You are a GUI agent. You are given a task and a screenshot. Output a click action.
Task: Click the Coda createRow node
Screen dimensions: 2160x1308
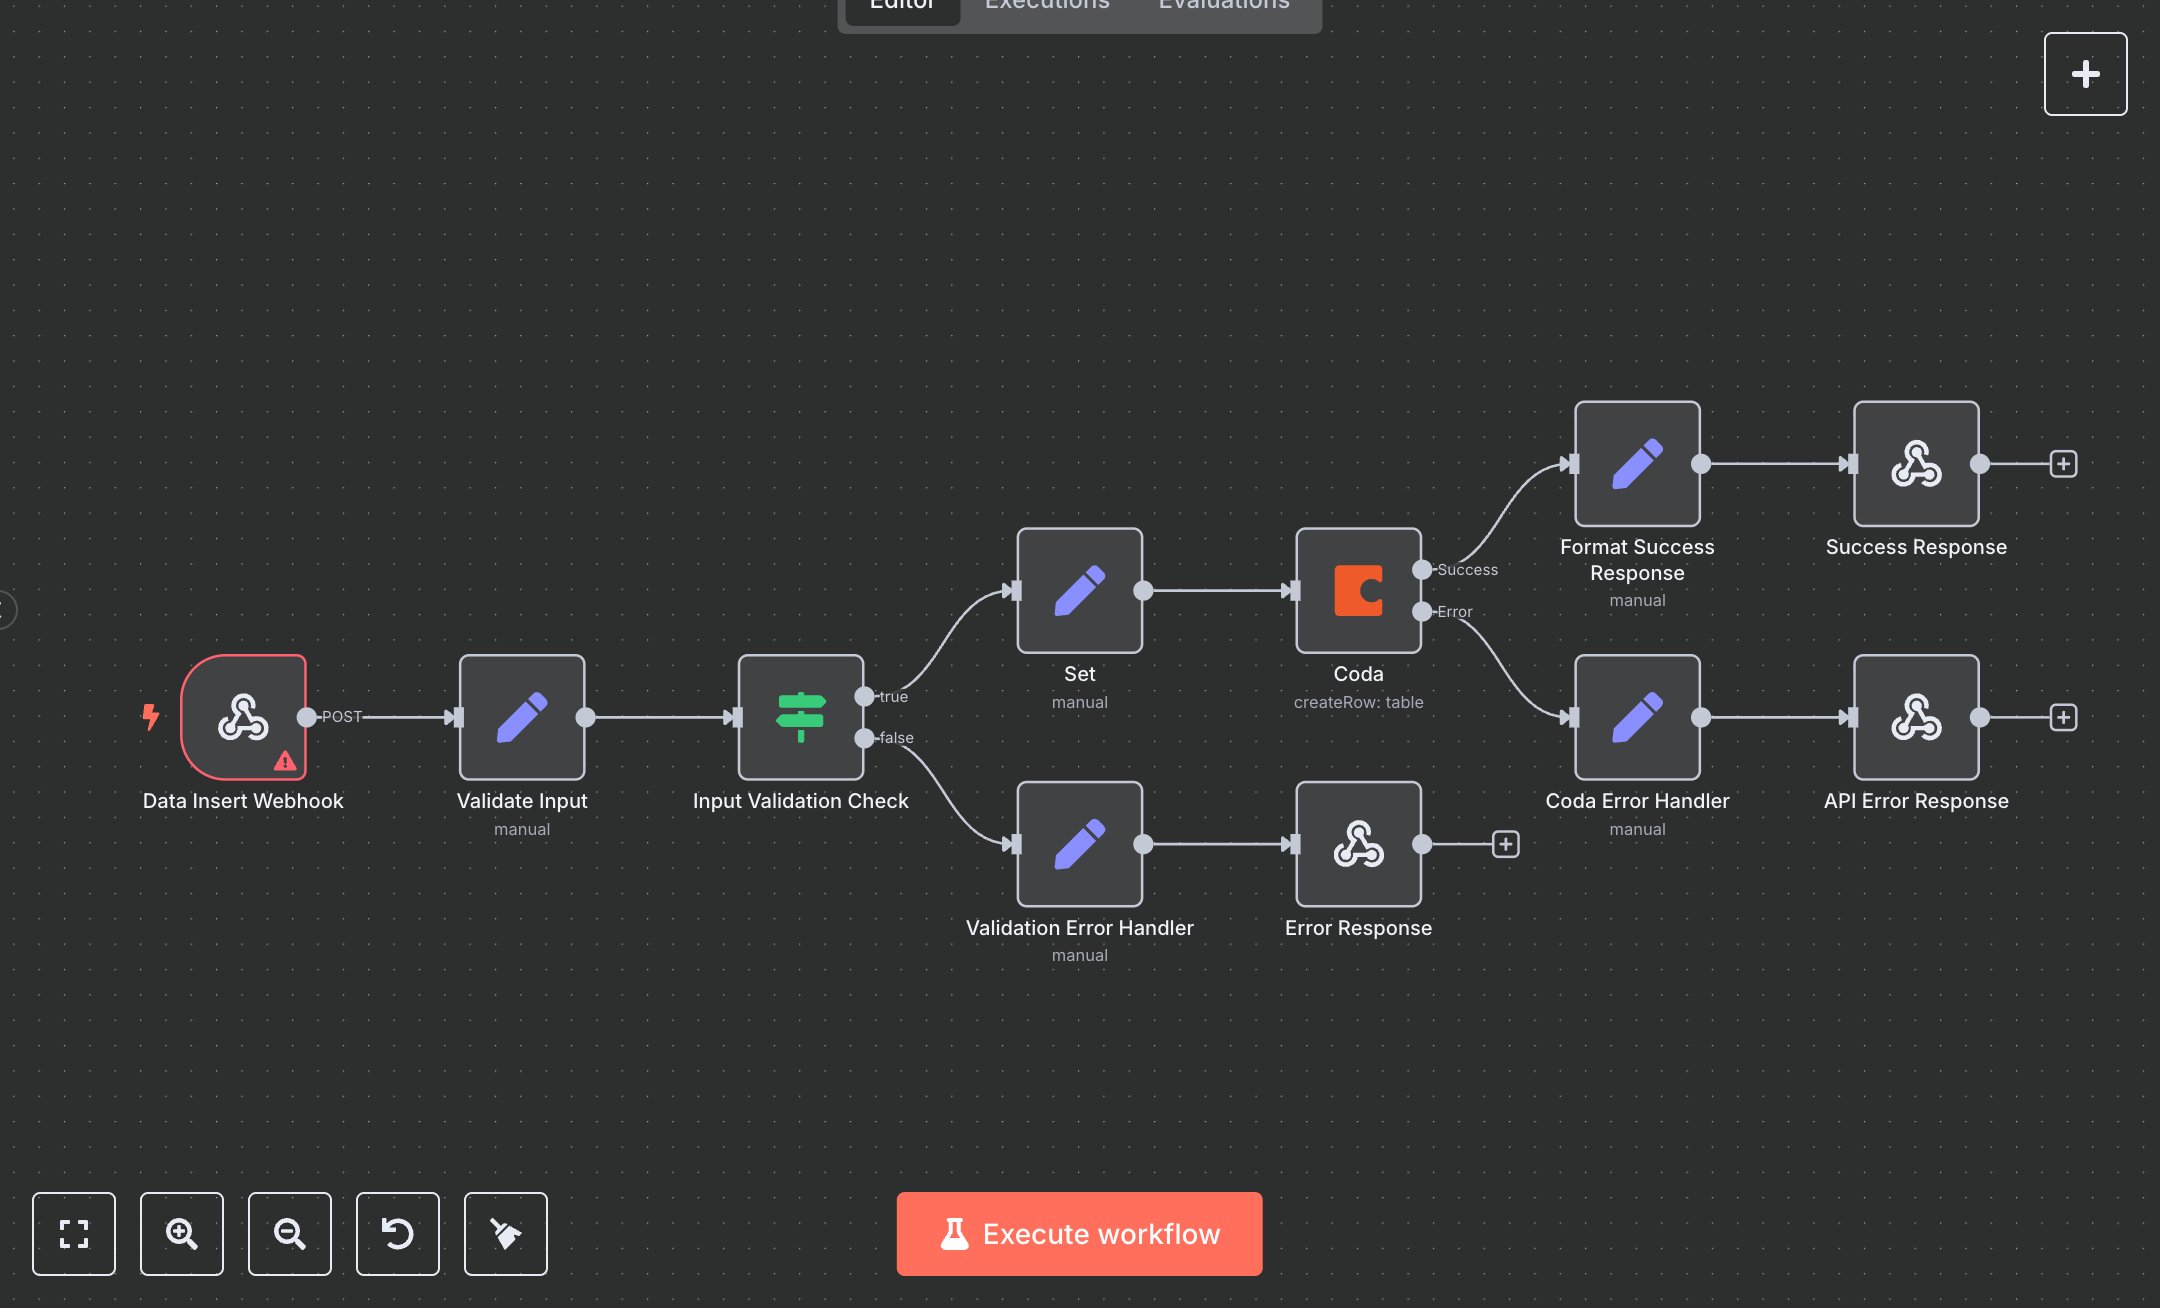(x=1358, y=591)
